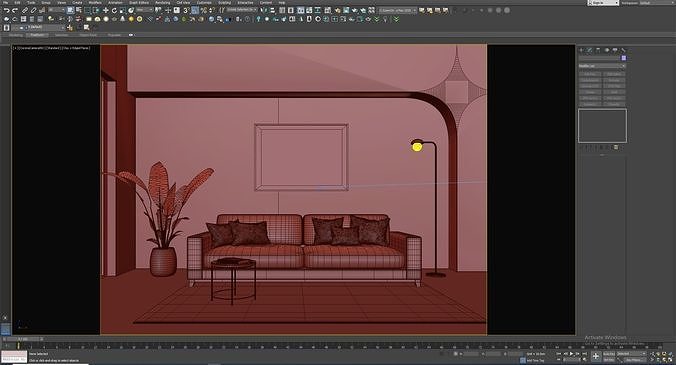This screenshot has width=676, height=365.
Task: Click the MAXScript mini listener field
Action: tap(14, 357)
